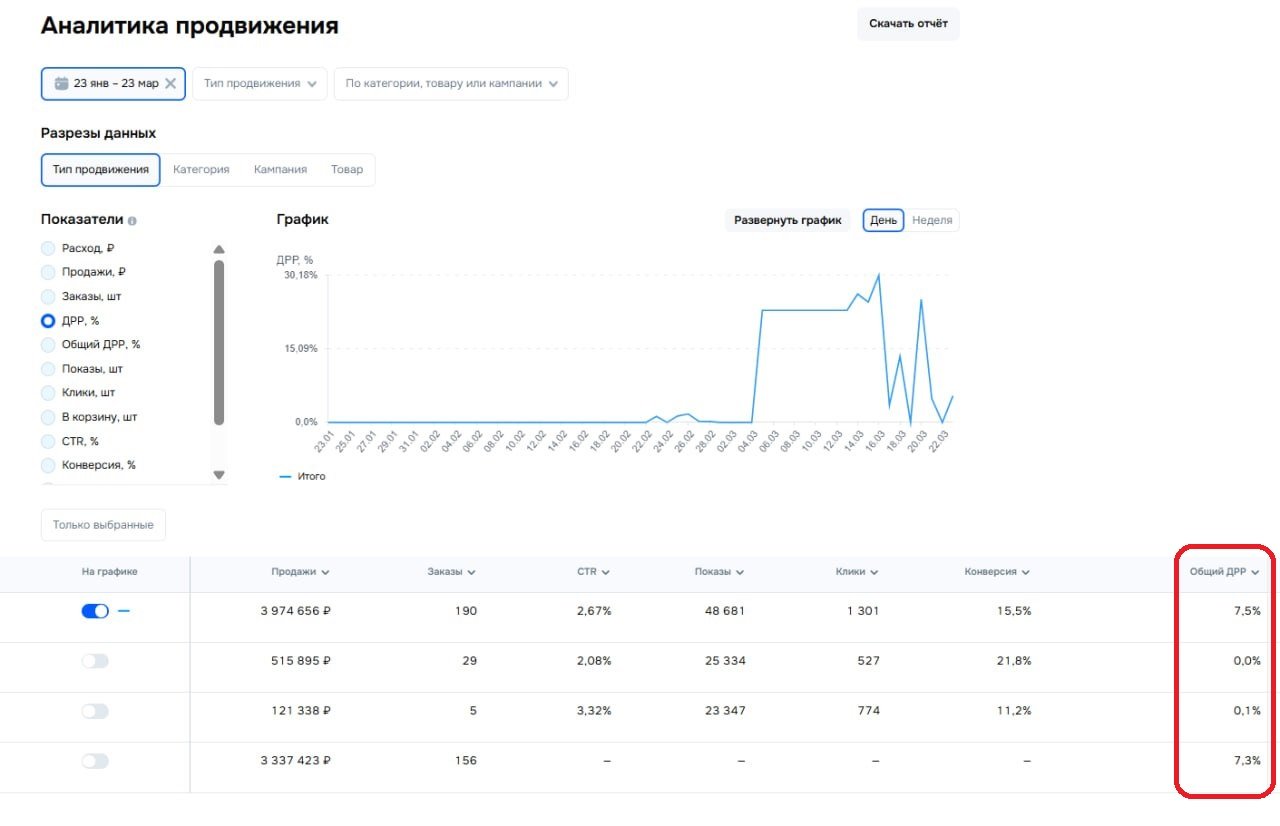The height and width of the screenshot is (826, 1280).
Task: Click the Скачать отчёт button
Action: coord(908,23)
